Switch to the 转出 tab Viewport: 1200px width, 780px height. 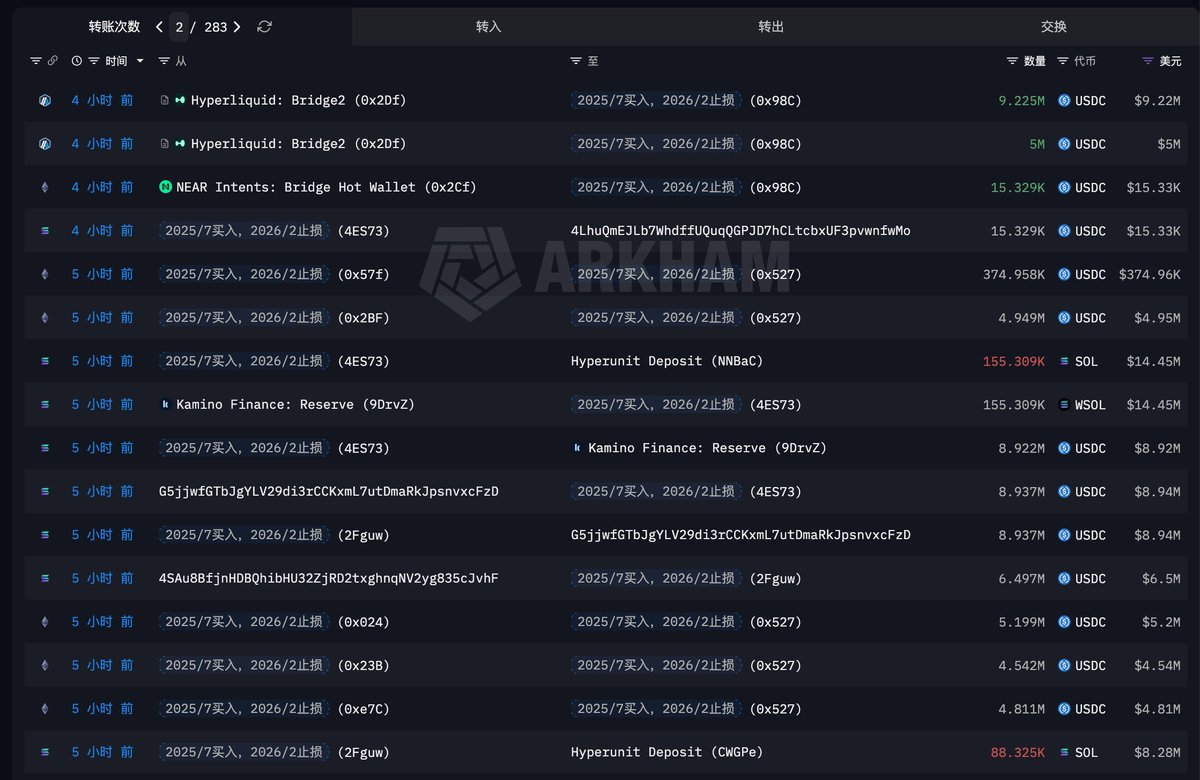[x=771, y=27]
